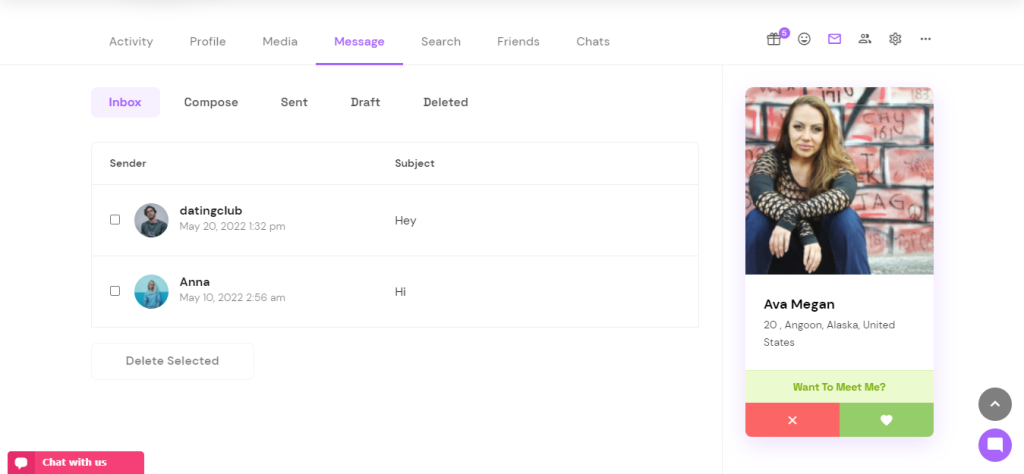Open the settings gear icon

[895, 39]
